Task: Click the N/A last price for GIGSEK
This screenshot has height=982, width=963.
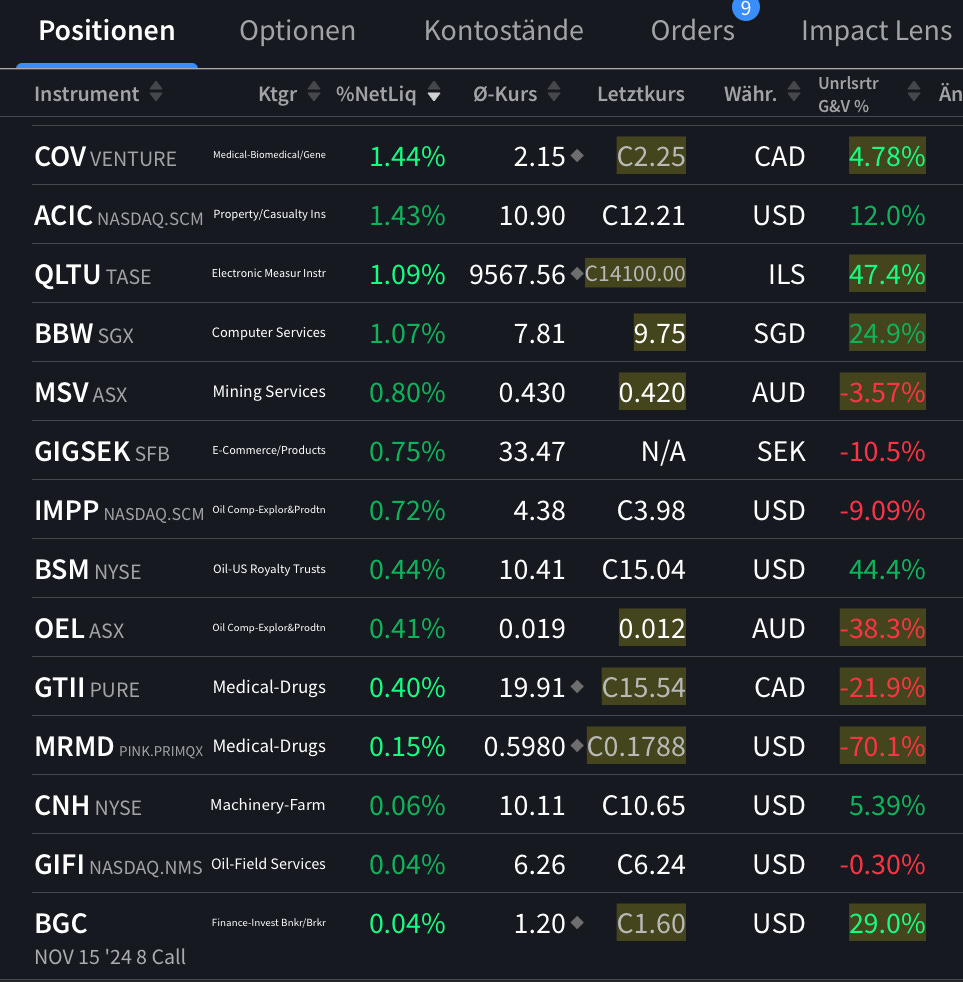Action: 663,452
